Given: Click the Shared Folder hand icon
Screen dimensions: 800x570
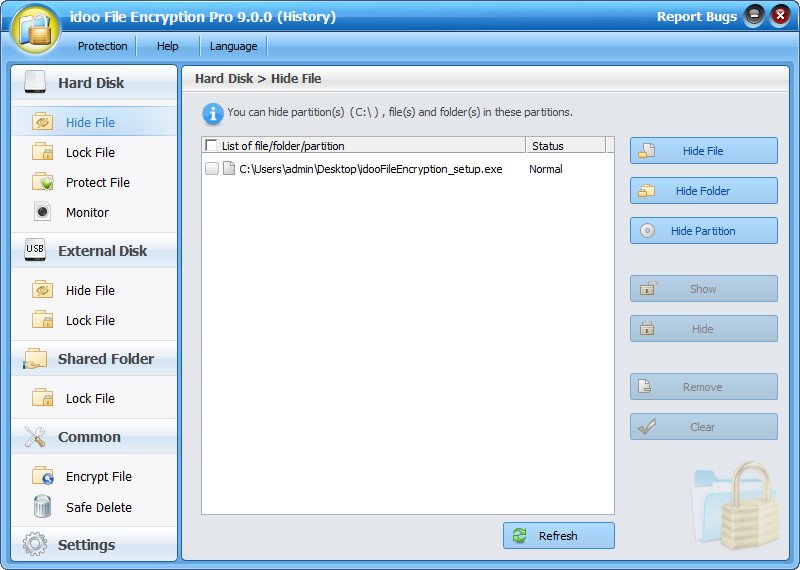Looking at the screenshot, I should 35,359.
